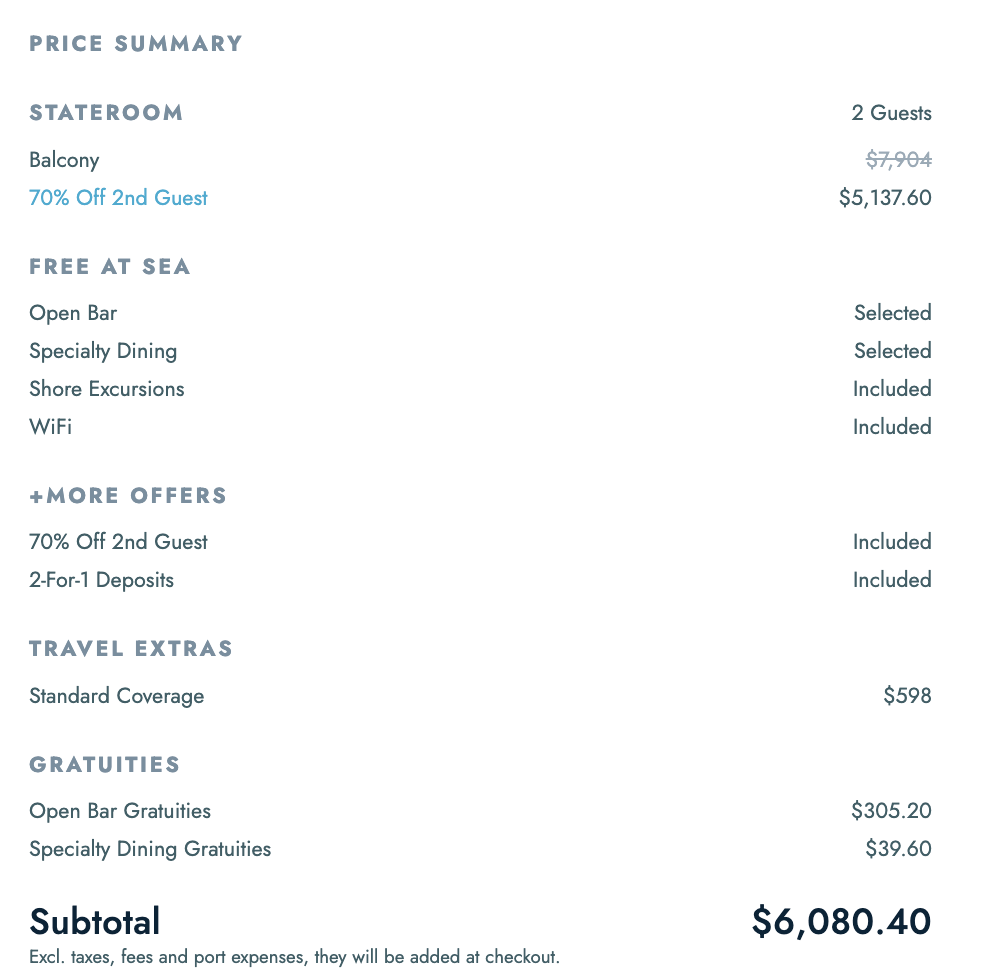Click the $6,080.40 subtotal amount
Screen dimensions: 998x980
[841, 921]
